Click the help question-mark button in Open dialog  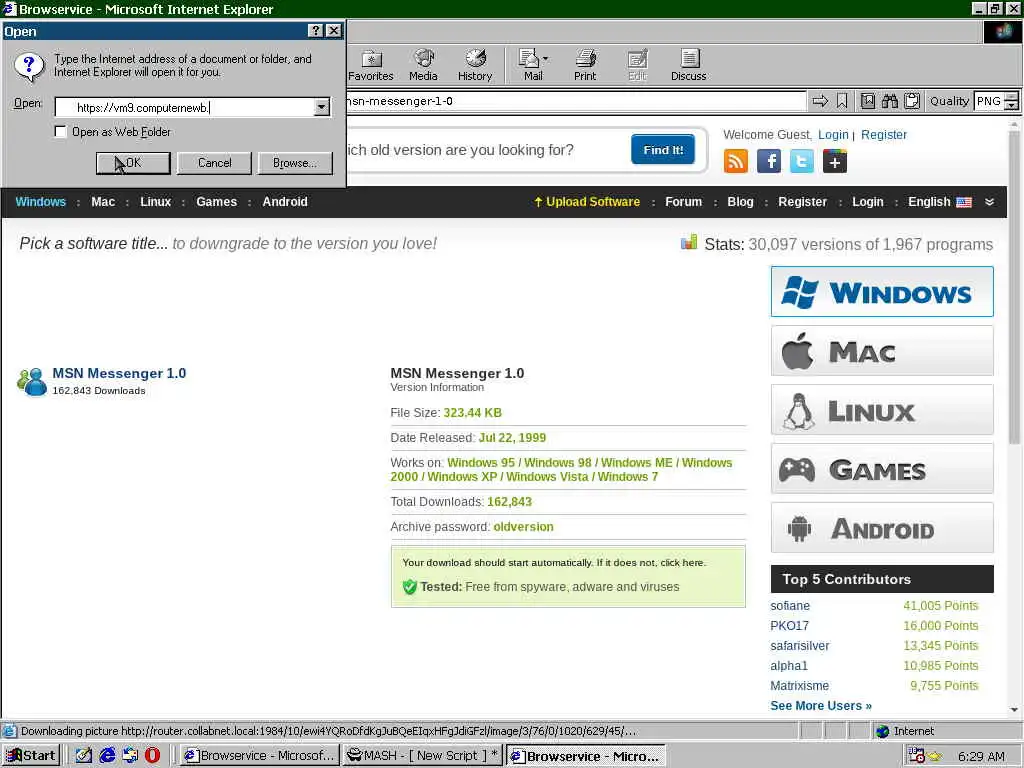(315, 31)
